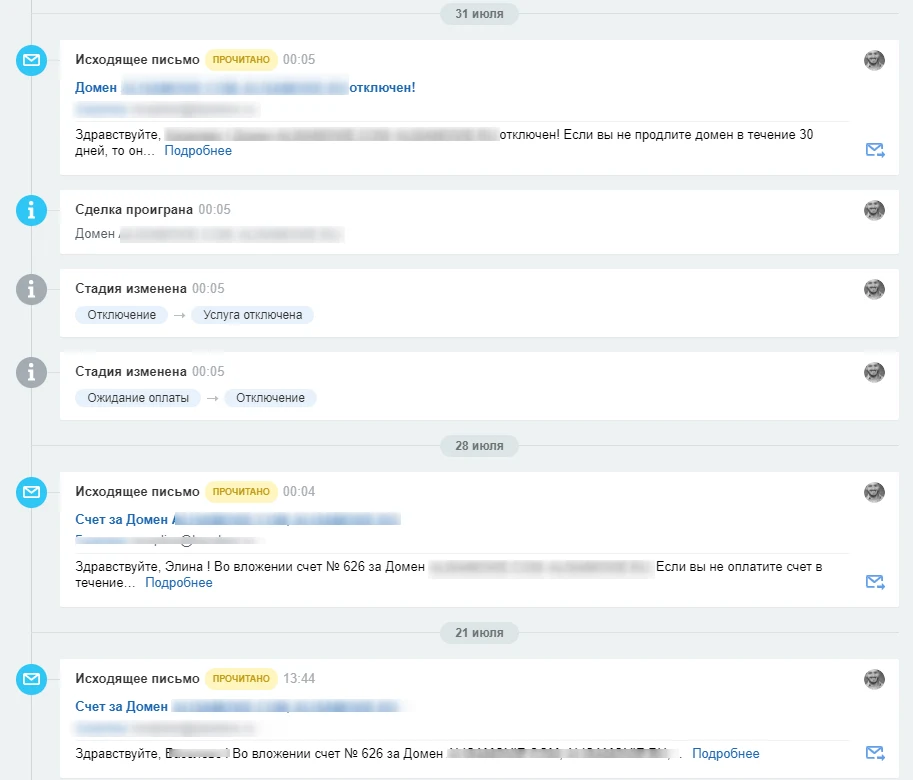Click the 'Услуга отключена' stage label
The width and height of the screenshot is (913, 780).
point(252,315)
